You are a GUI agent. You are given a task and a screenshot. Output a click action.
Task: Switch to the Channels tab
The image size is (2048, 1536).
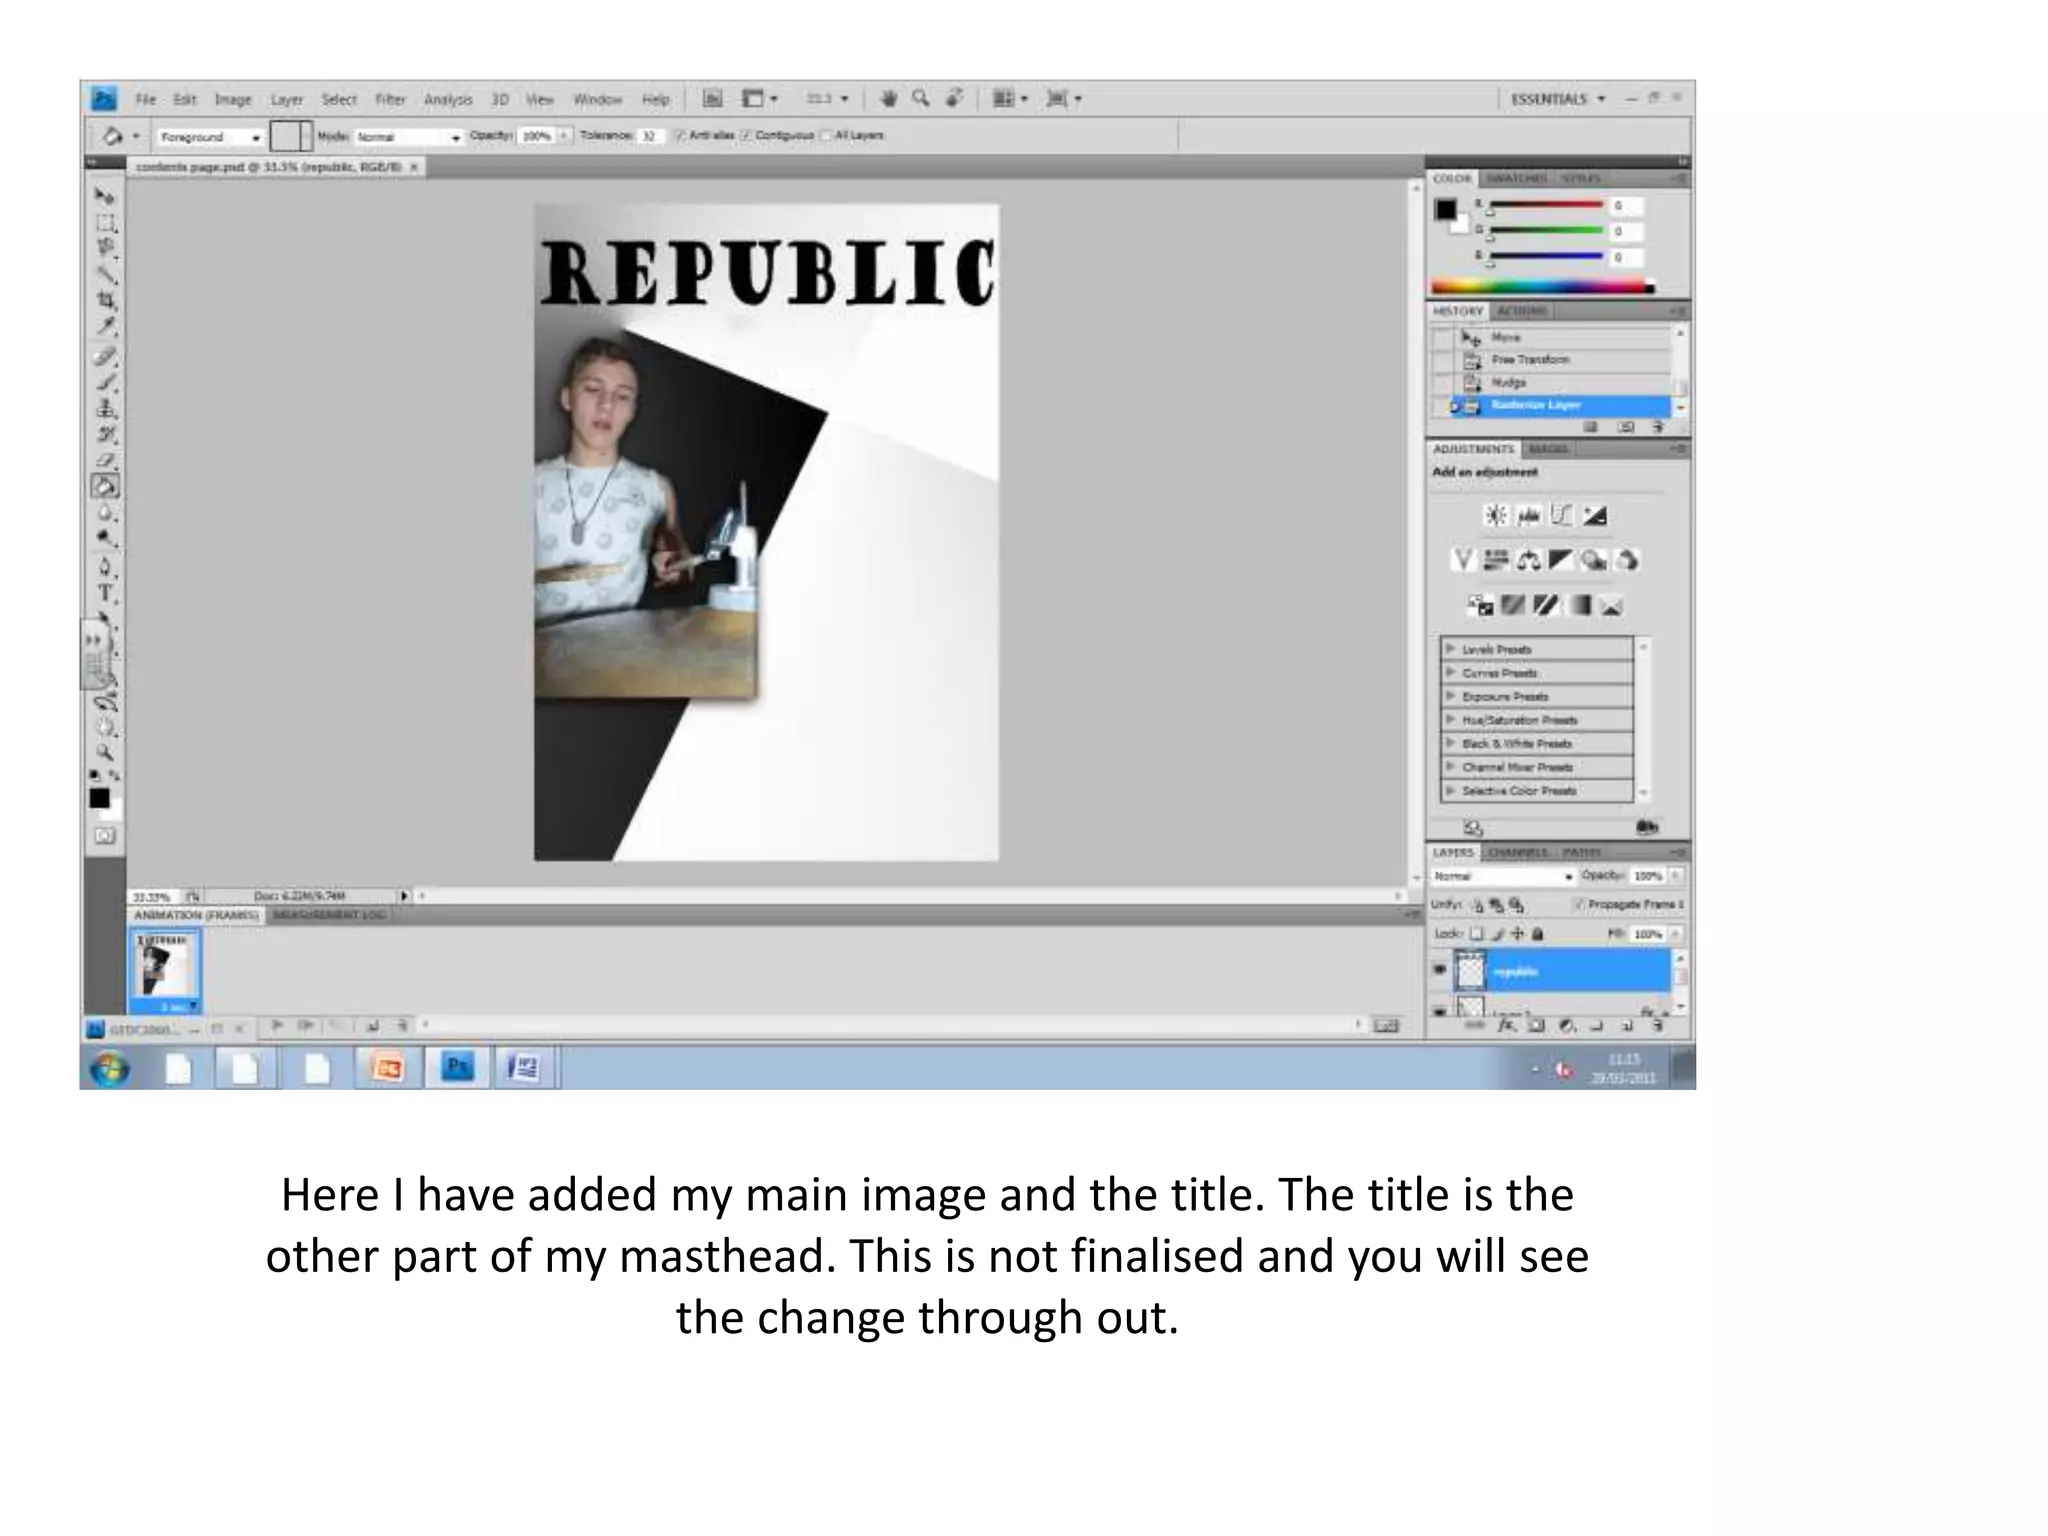click(x=1517, y=853)
